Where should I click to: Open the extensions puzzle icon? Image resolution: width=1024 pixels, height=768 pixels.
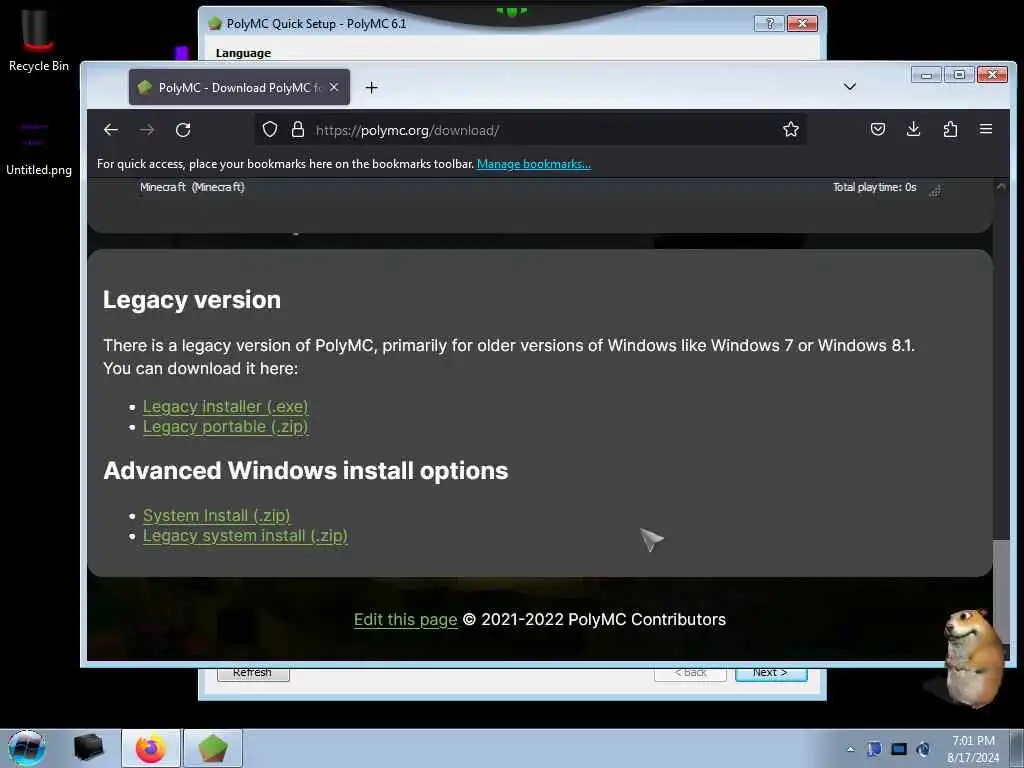950,129
